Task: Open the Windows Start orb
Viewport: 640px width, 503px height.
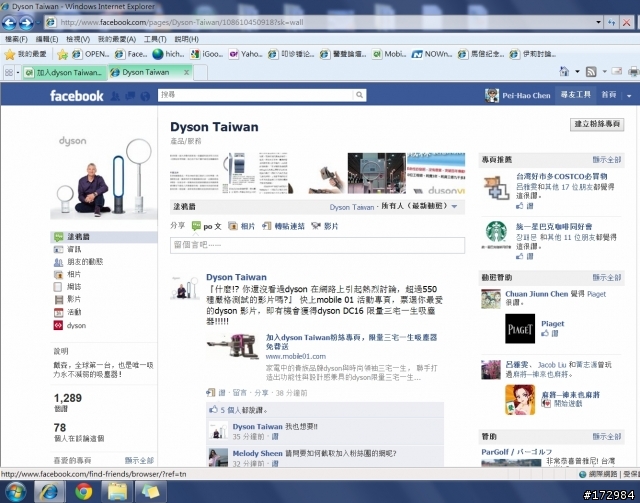Action: [16, 492]
